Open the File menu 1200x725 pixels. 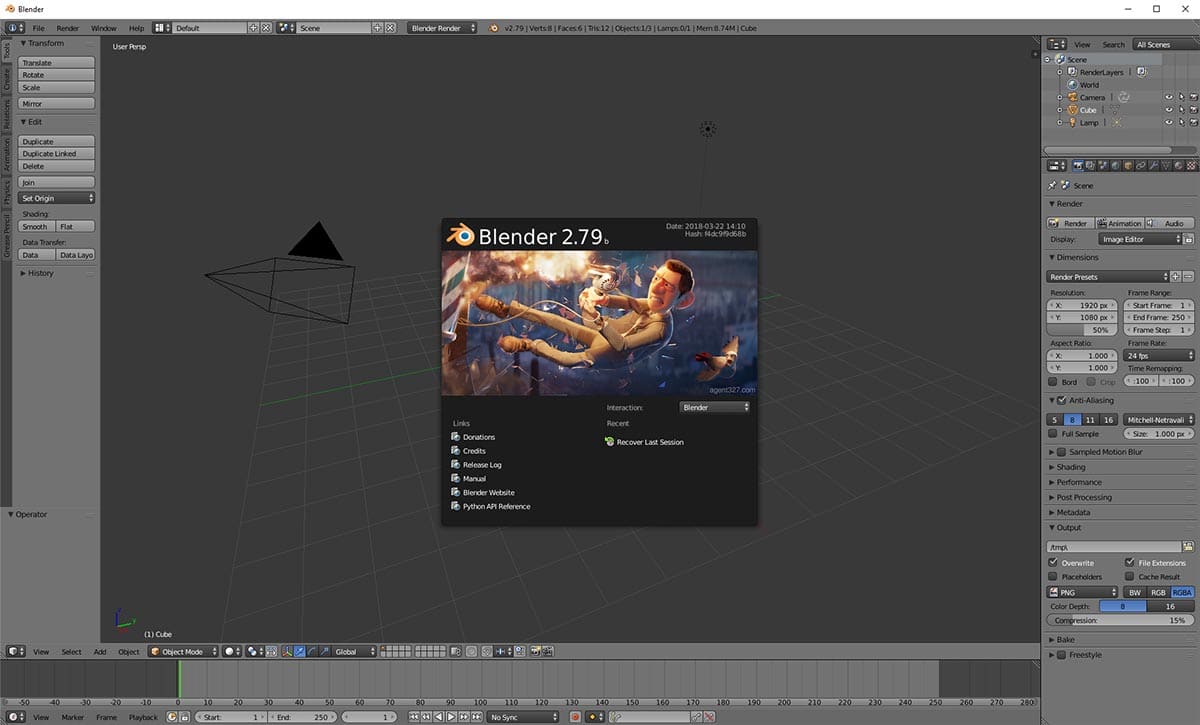click(38, 28)
